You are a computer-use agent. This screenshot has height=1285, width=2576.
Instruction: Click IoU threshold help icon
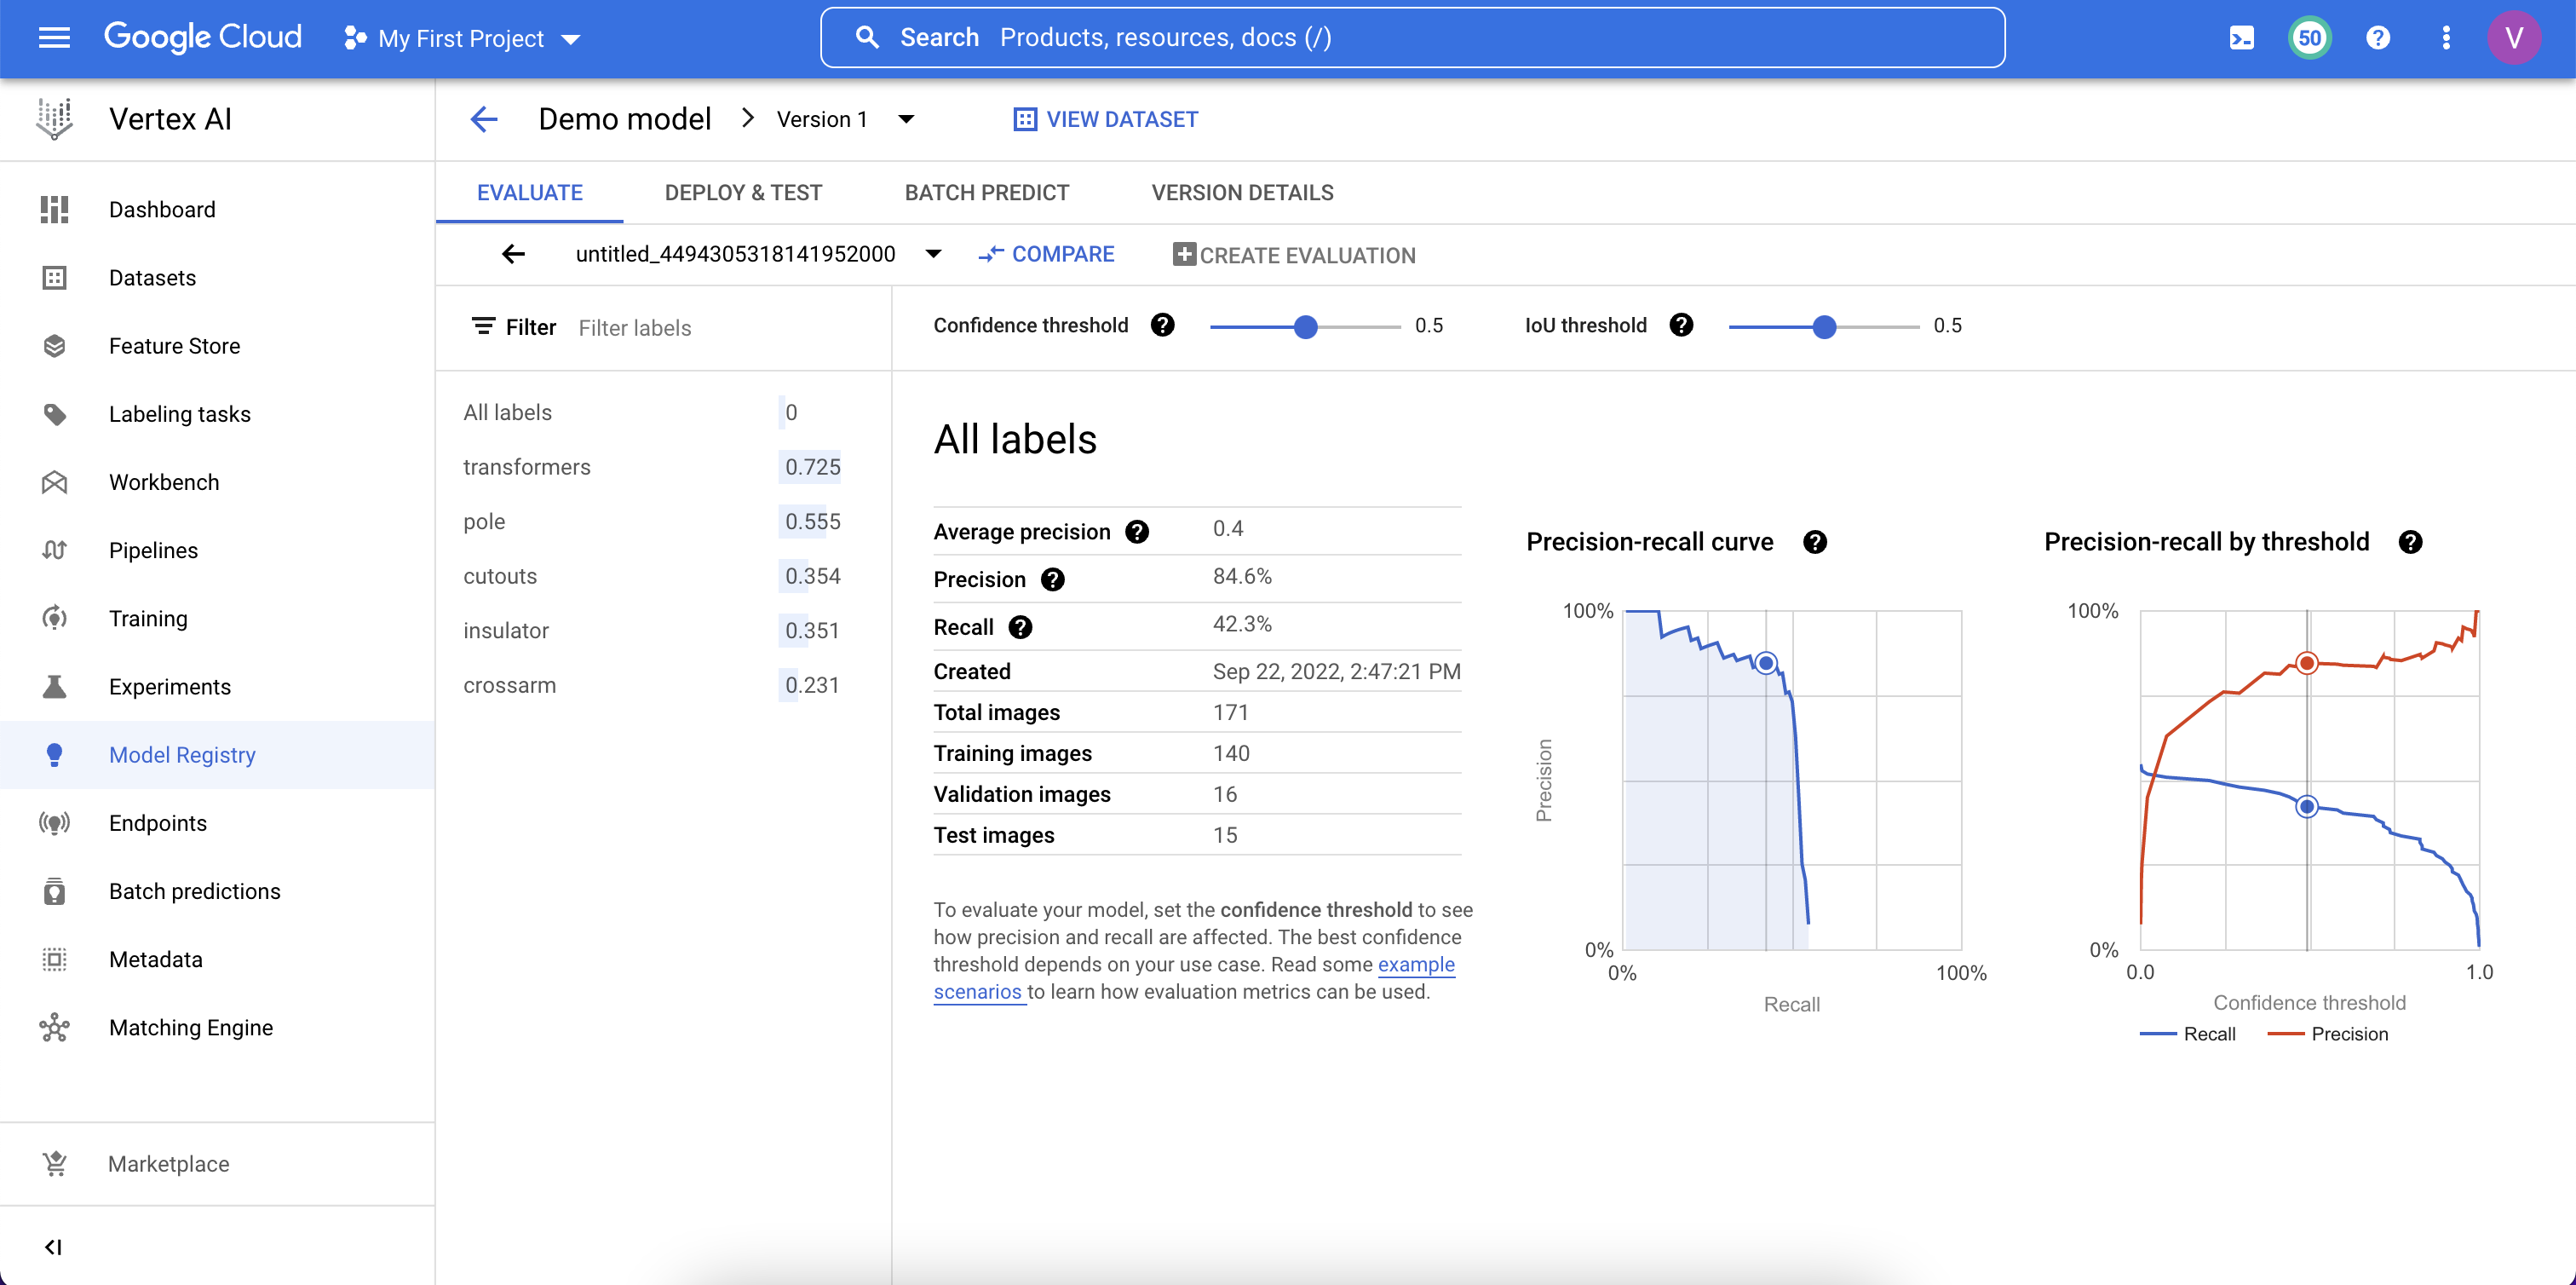click(x=1681, y=325)
